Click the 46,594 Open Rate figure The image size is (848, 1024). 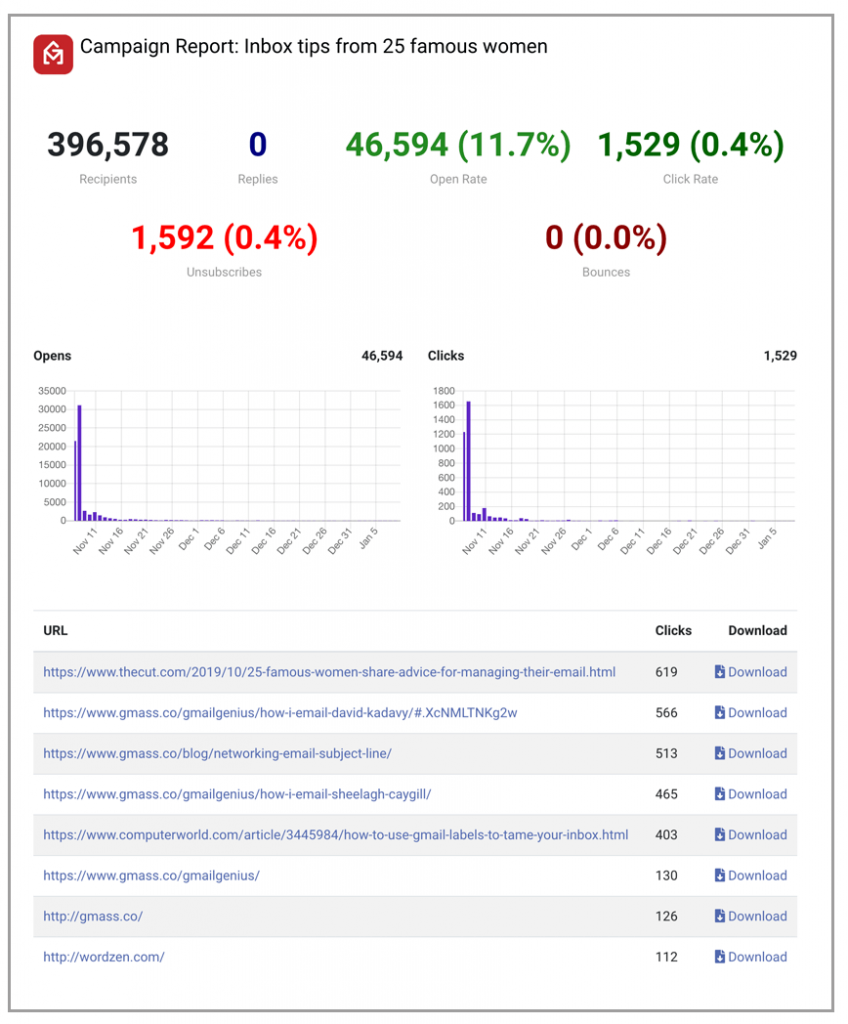tap(458, 144)
